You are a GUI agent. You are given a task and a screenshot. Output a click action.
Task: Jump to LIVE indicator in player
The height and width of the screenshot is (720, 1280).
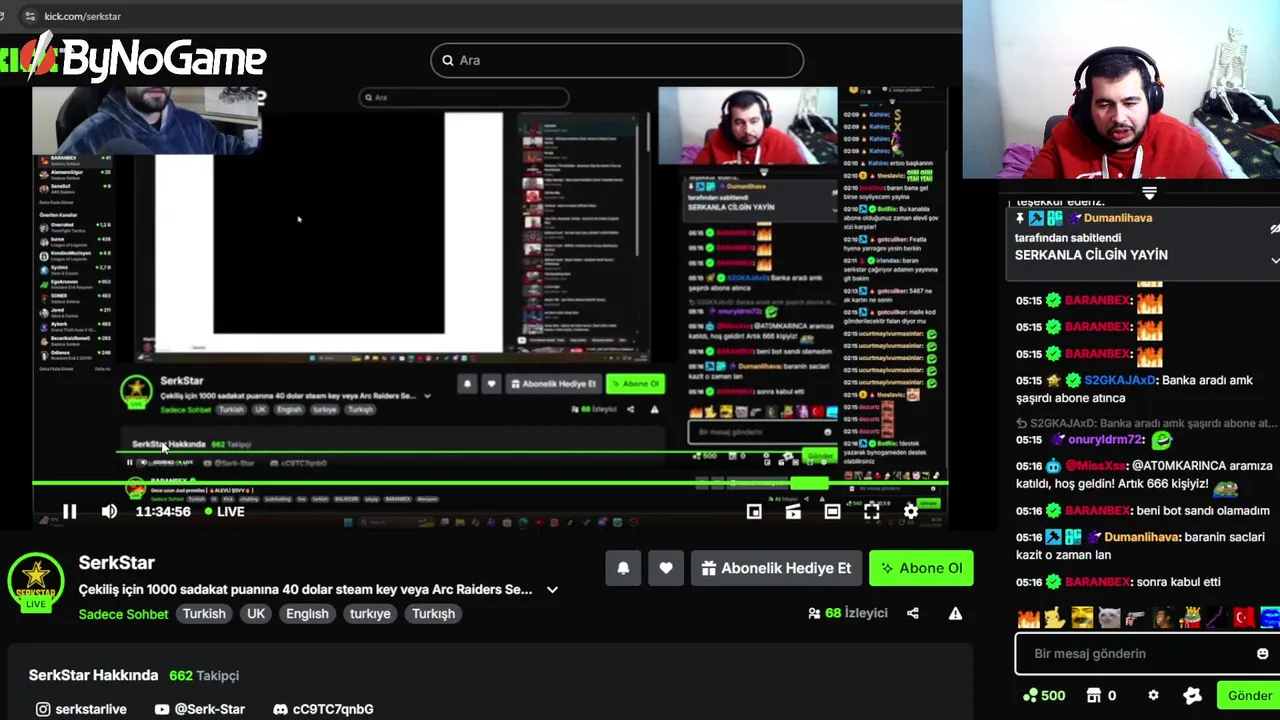point(224,511)
